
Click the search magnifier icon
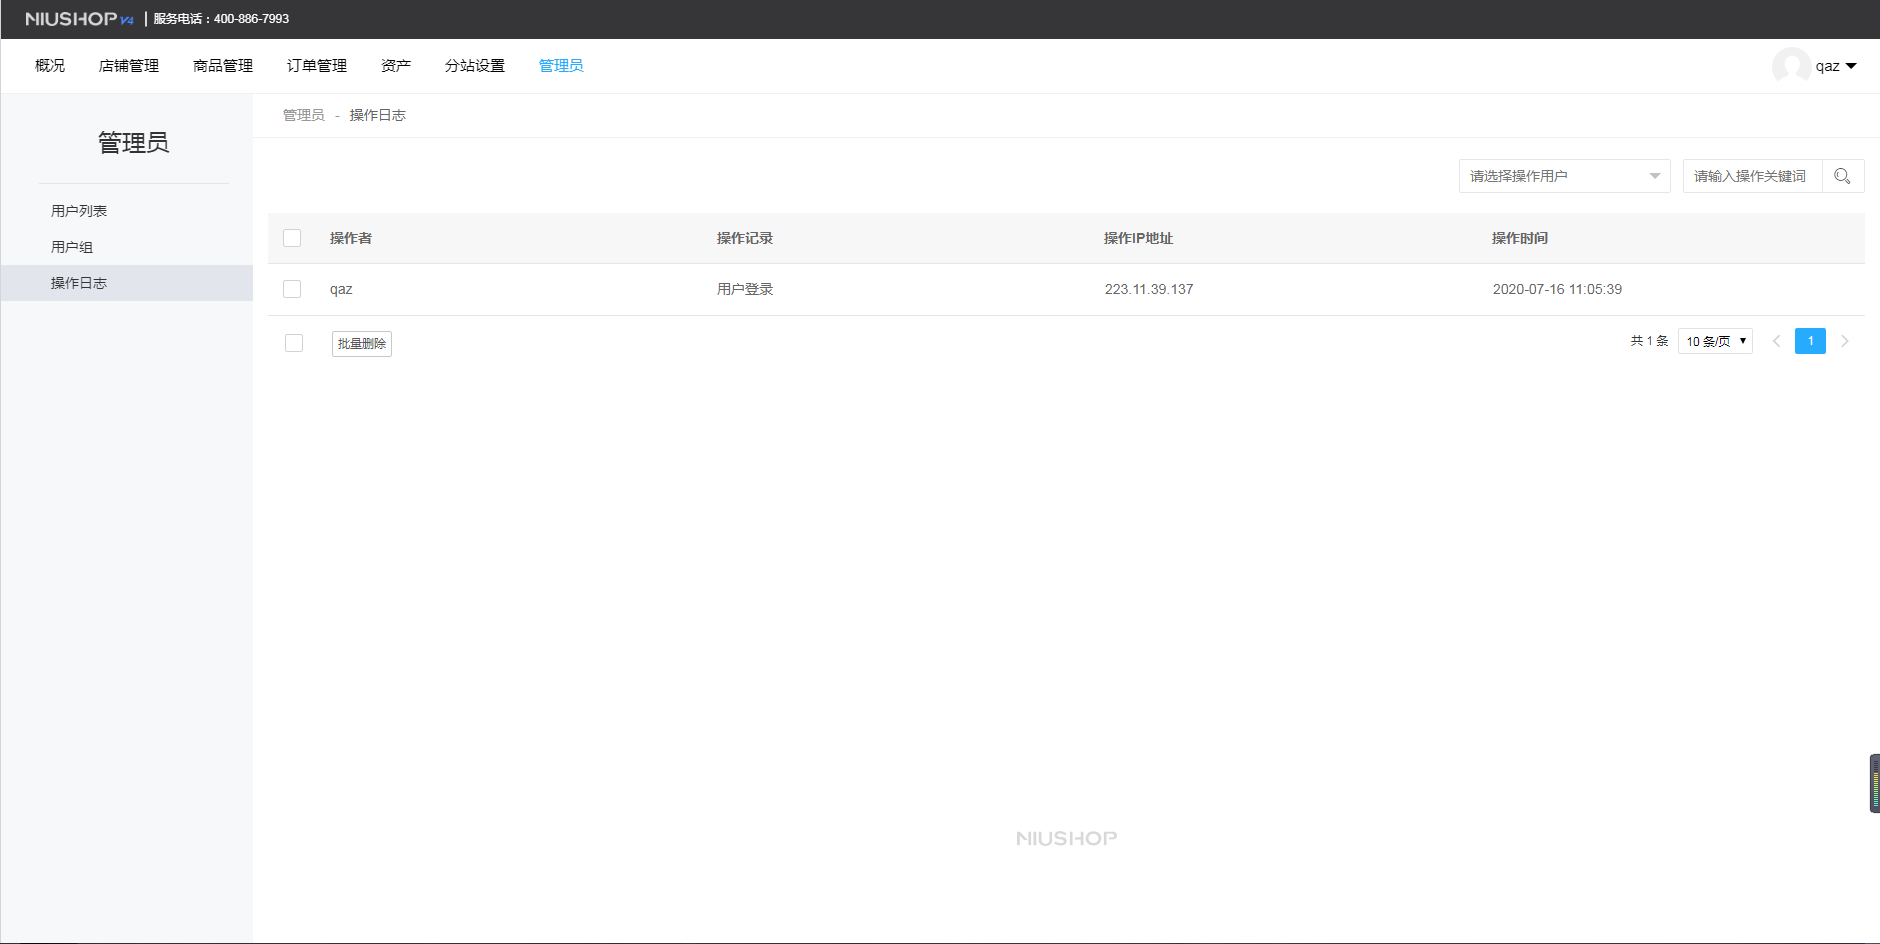coord(1842,176)
